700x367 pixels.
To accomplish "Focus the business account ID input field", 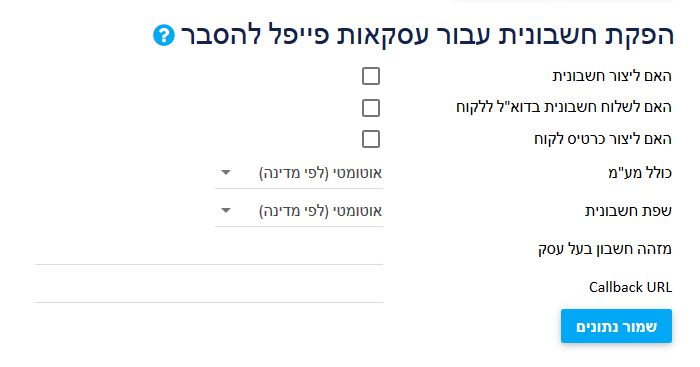I will 209,249.
